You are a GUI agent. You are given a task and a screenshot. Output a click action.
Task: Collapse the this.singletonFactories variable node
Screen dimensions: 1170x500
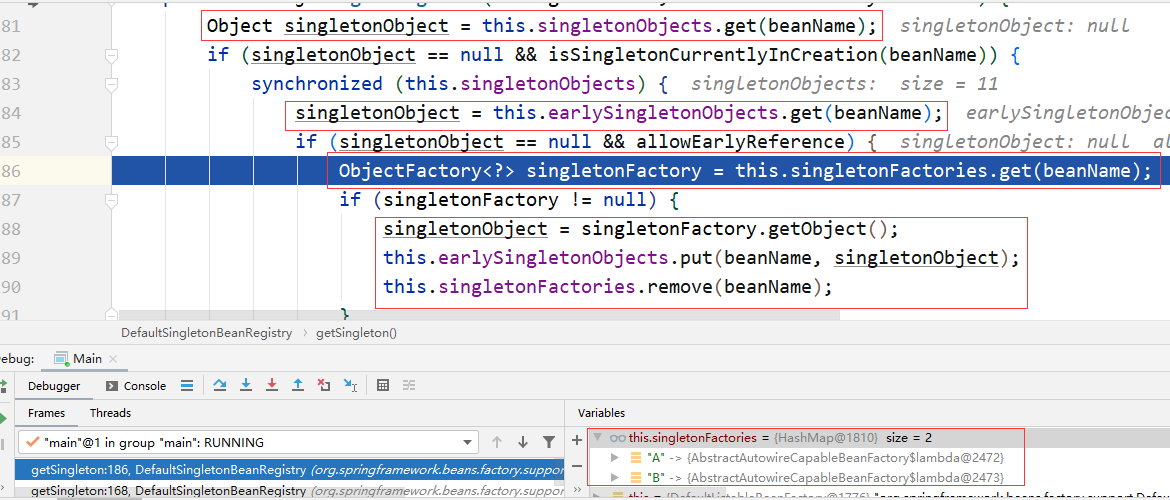[x=598, y=438]
